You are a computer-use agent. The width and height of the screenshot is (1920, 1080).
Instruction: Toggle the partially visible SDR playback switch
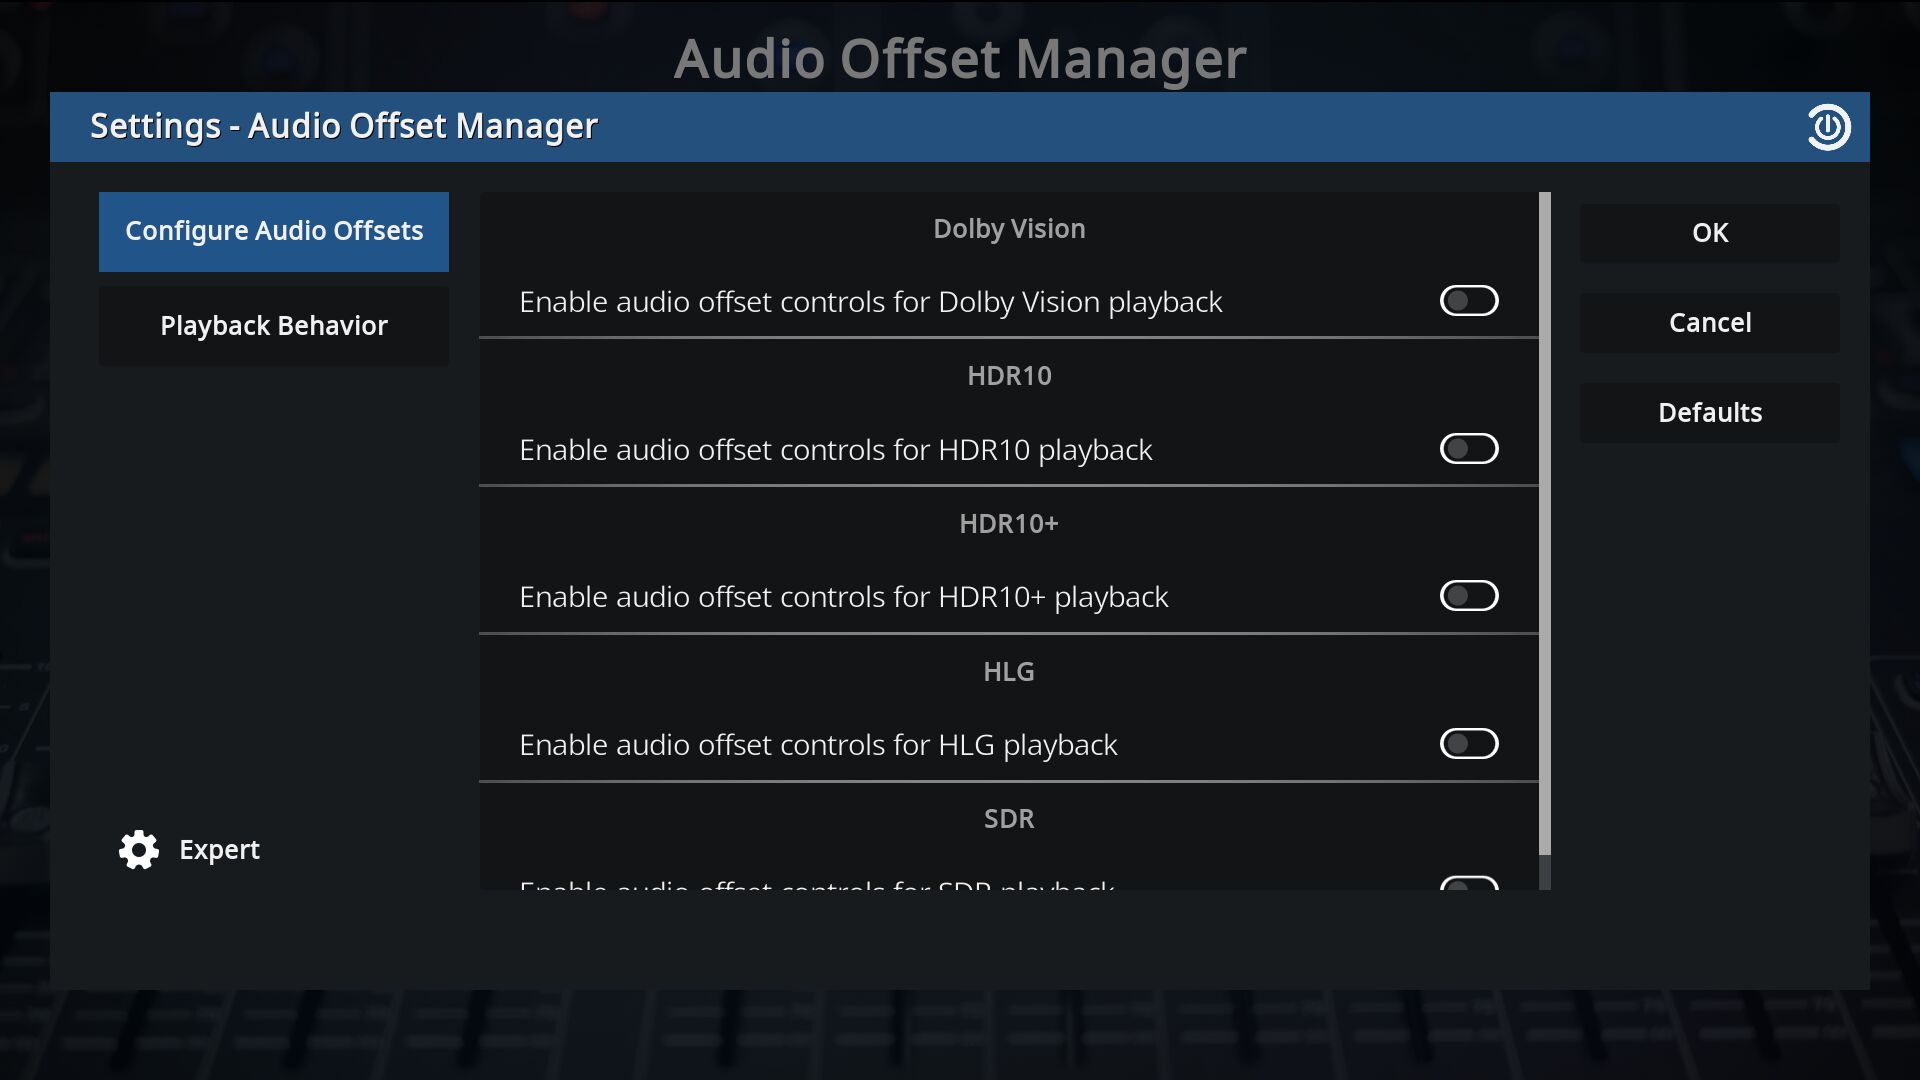coord(1468,884)
